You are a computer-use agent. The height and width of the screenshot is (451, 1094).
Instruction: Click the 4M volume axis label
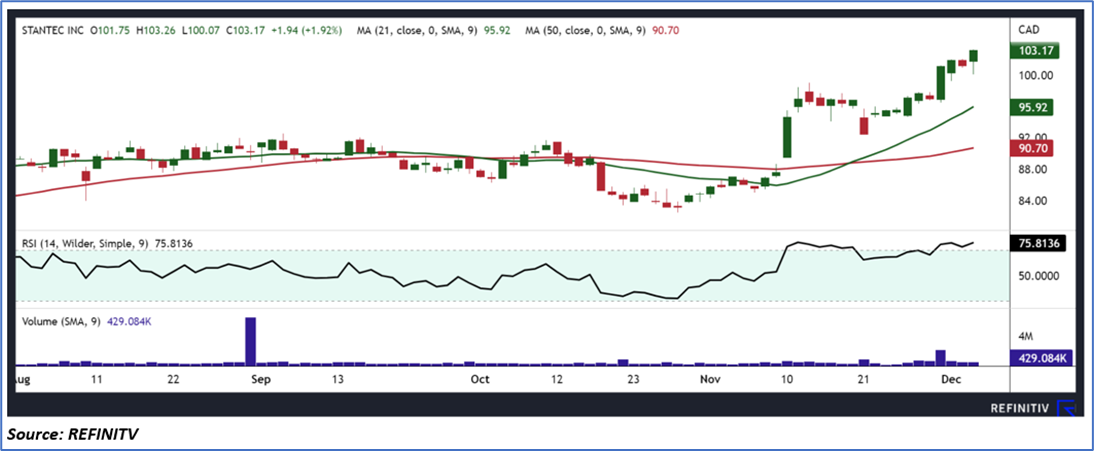pos(1025,336)
